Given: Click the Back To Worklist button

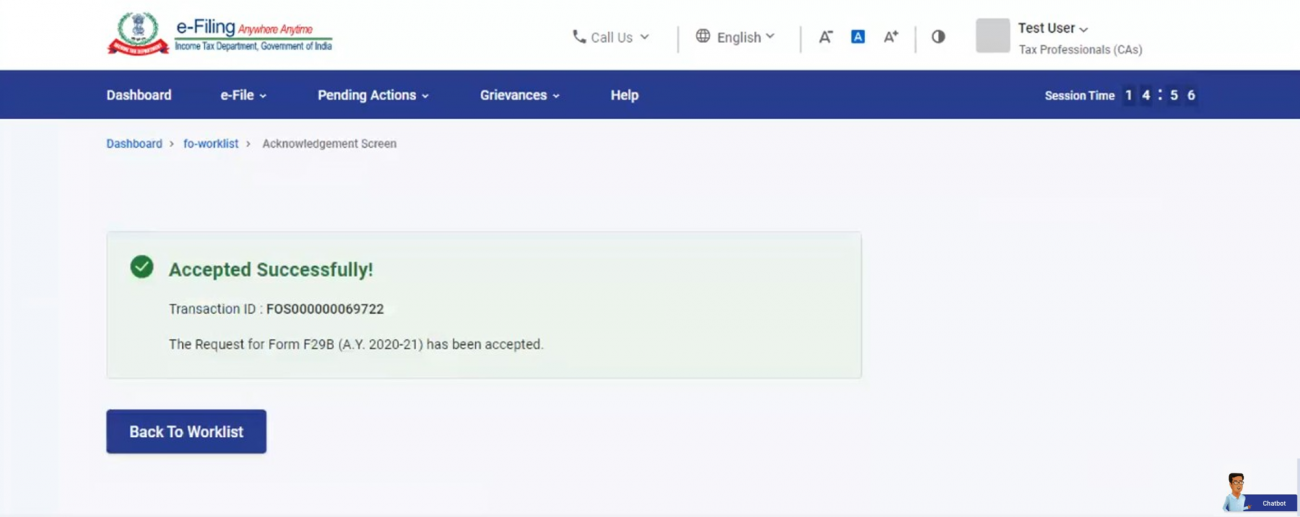Looking at the screenshot, I should 186,432.
